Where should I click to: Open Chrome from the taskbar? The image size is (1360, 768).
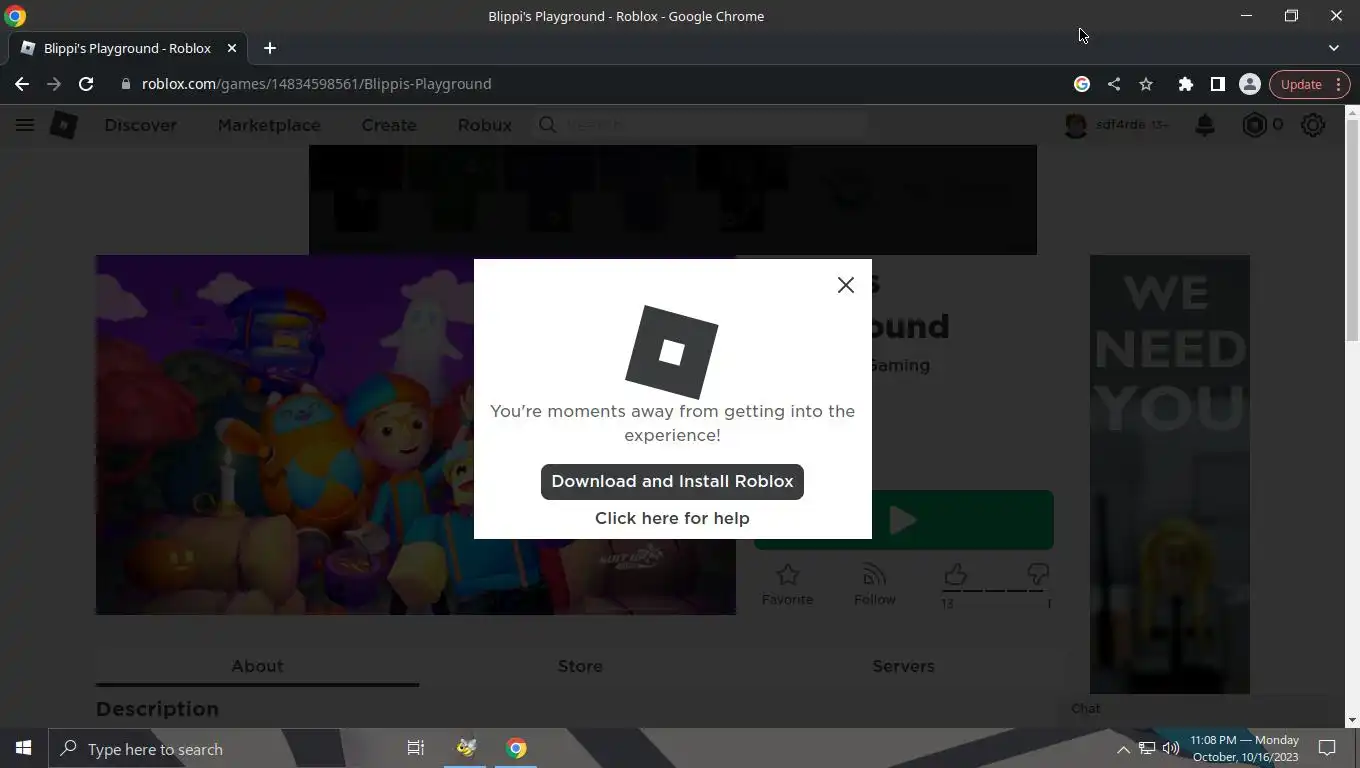click(516, 748)
